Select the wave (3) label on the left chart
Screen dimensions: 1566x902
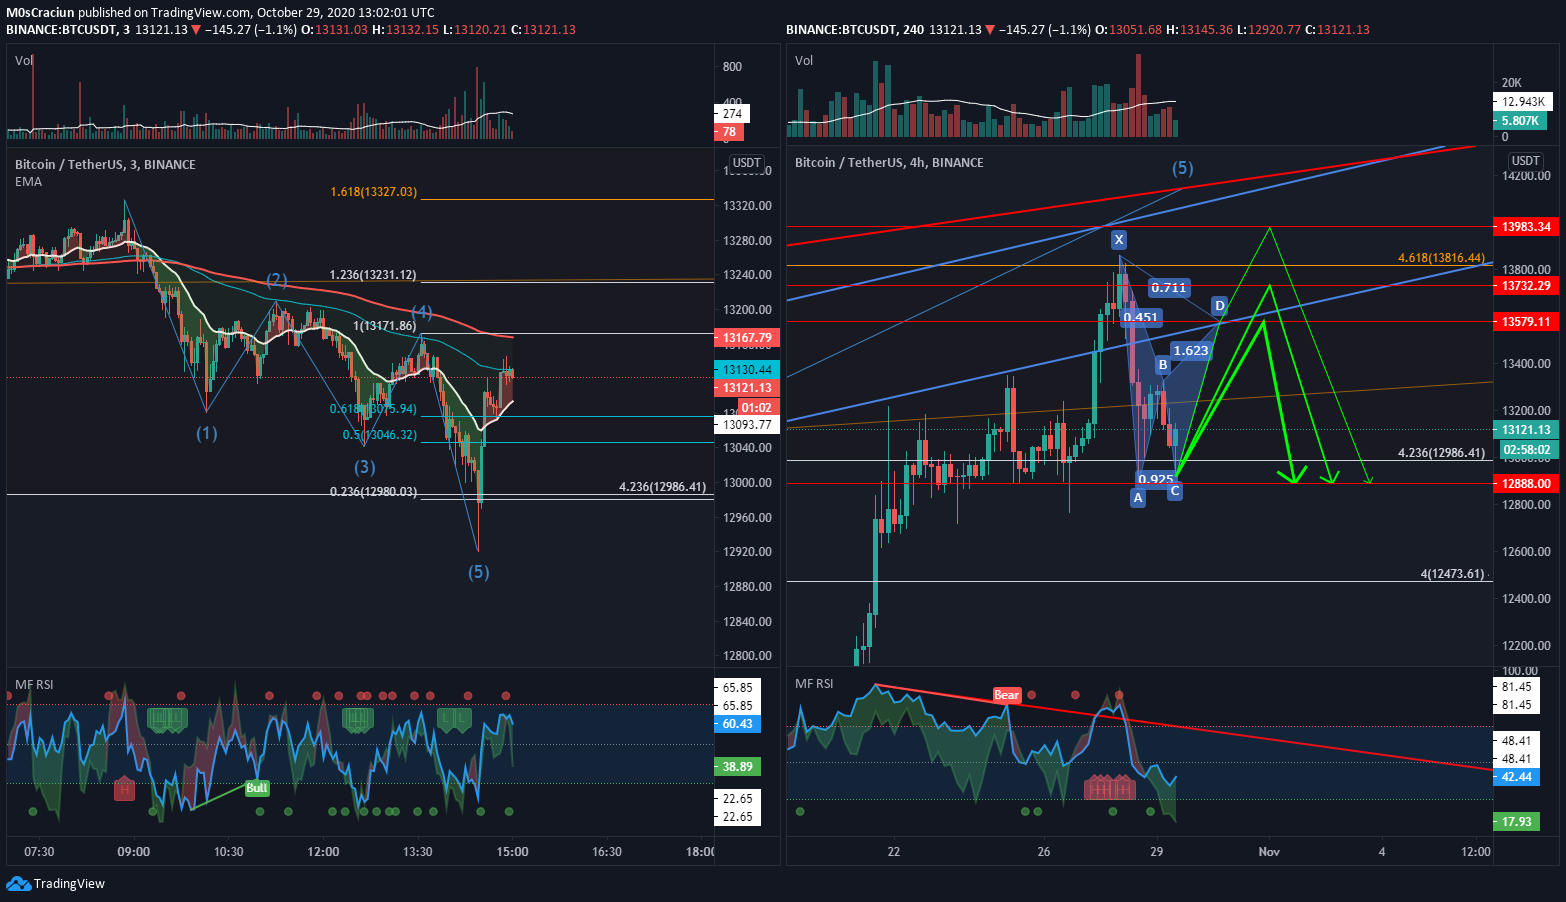[x=365, y=467]
